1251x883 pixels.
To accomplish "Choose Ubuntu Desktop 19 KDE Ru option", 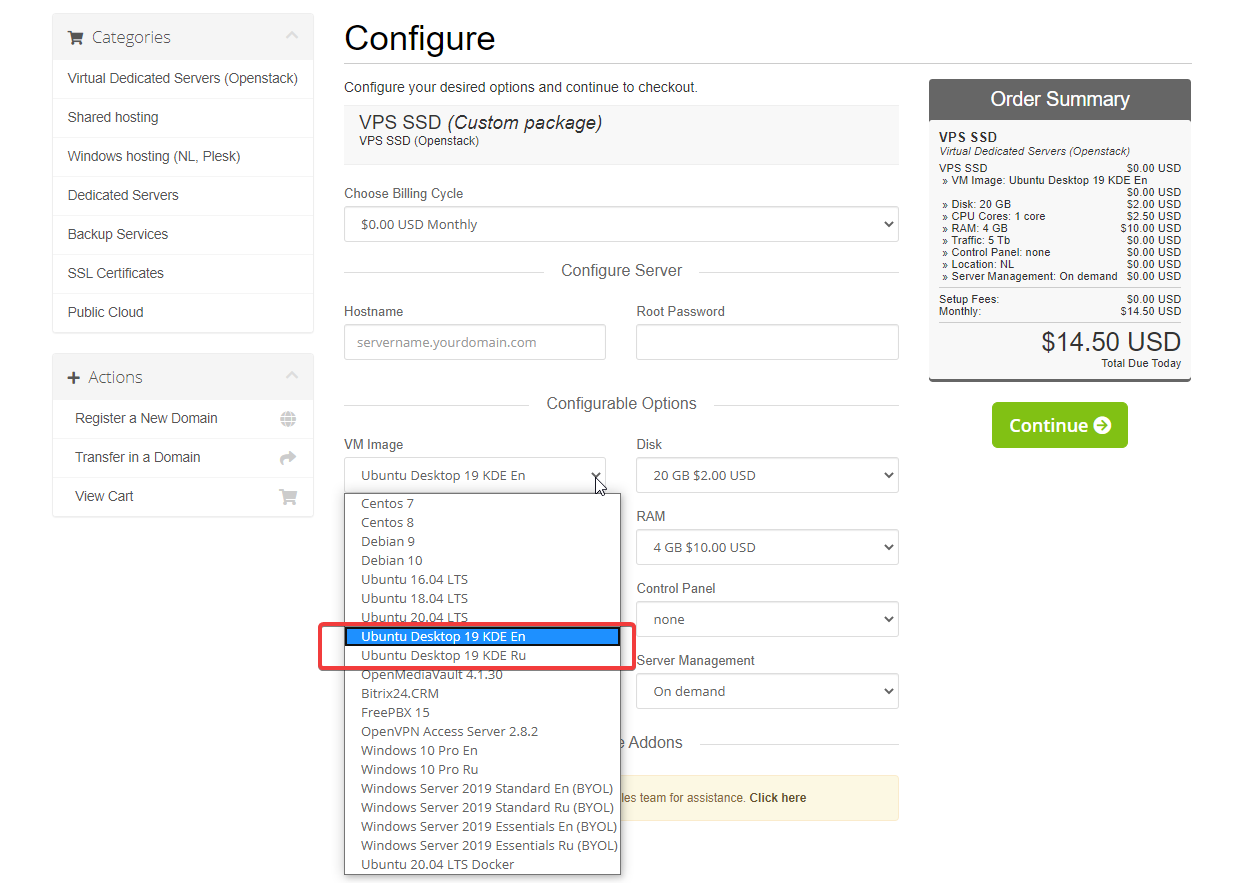I will click(x=443, y=655).
